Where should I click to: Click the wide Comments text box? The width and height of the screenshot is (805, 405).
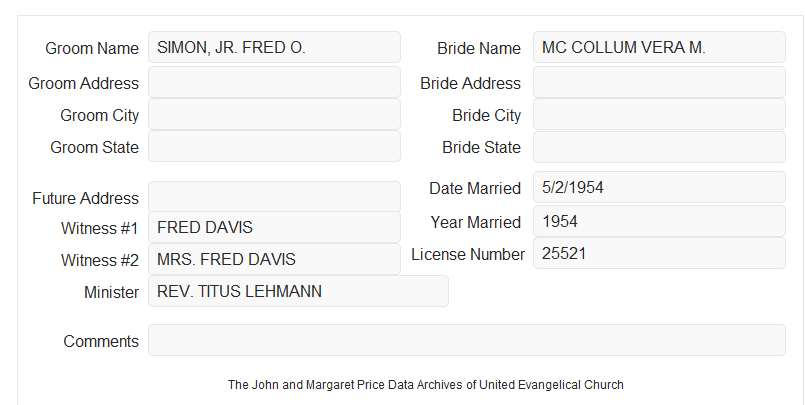[467, 340]
